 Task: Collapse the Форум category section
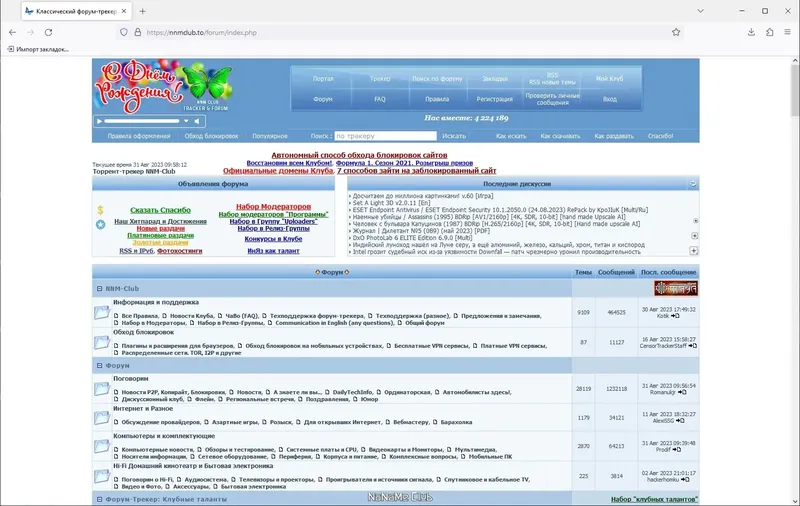pyautogui.click(x=99, y=366)
